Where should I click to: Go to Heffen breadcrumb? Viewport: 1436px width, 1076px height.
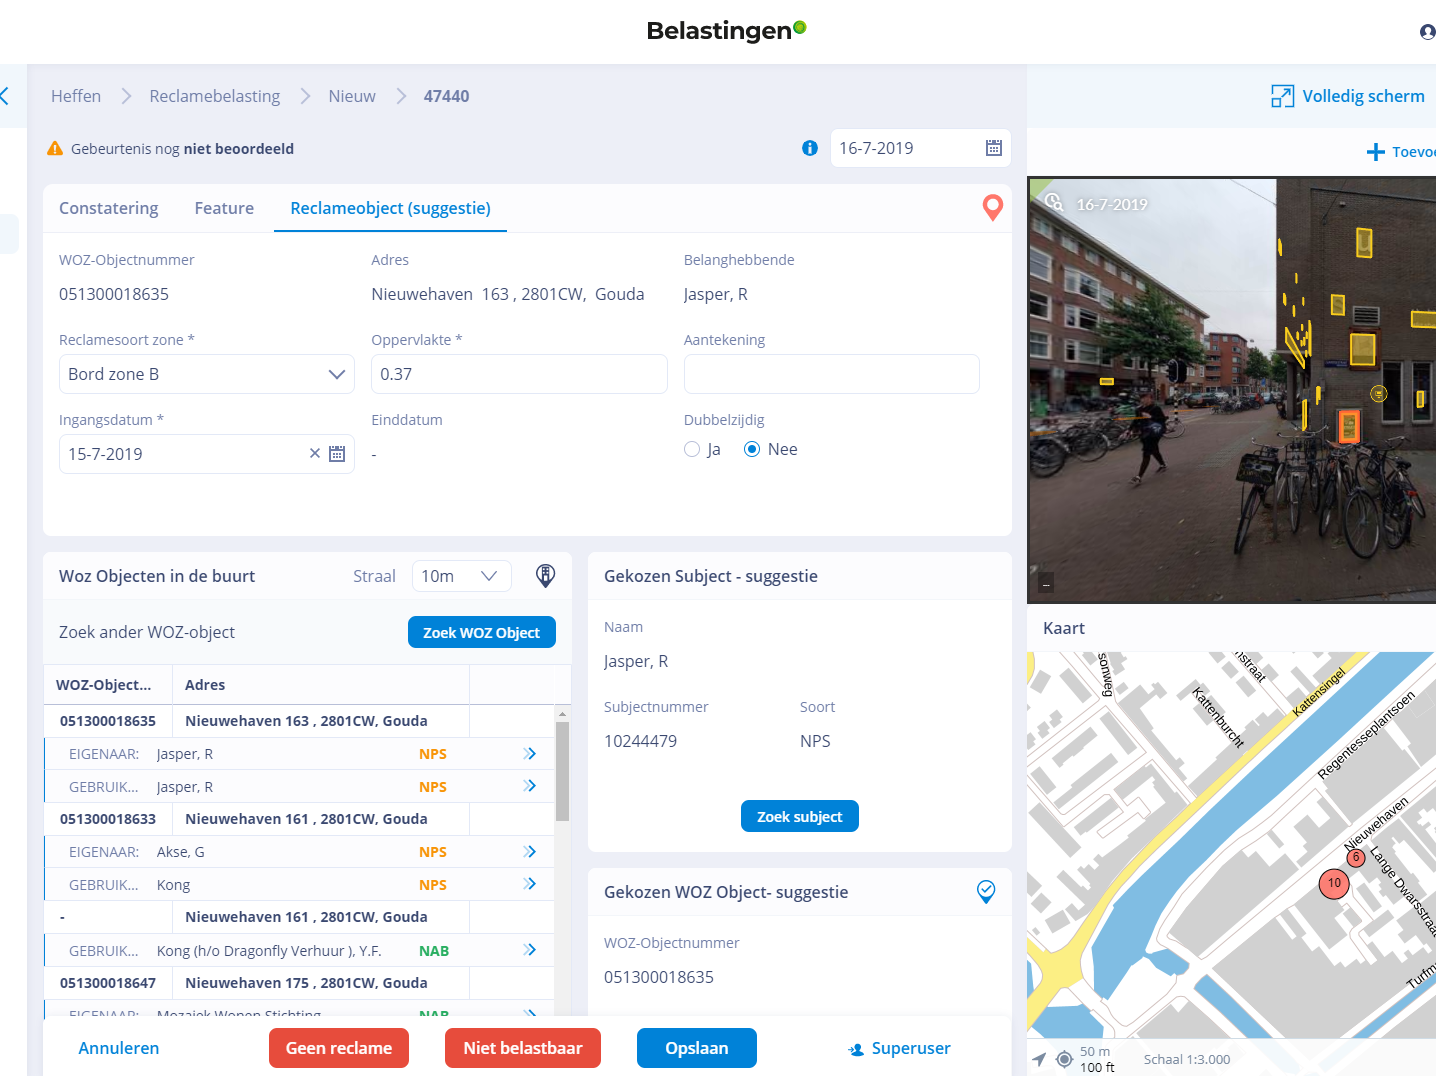pos(76,96)
